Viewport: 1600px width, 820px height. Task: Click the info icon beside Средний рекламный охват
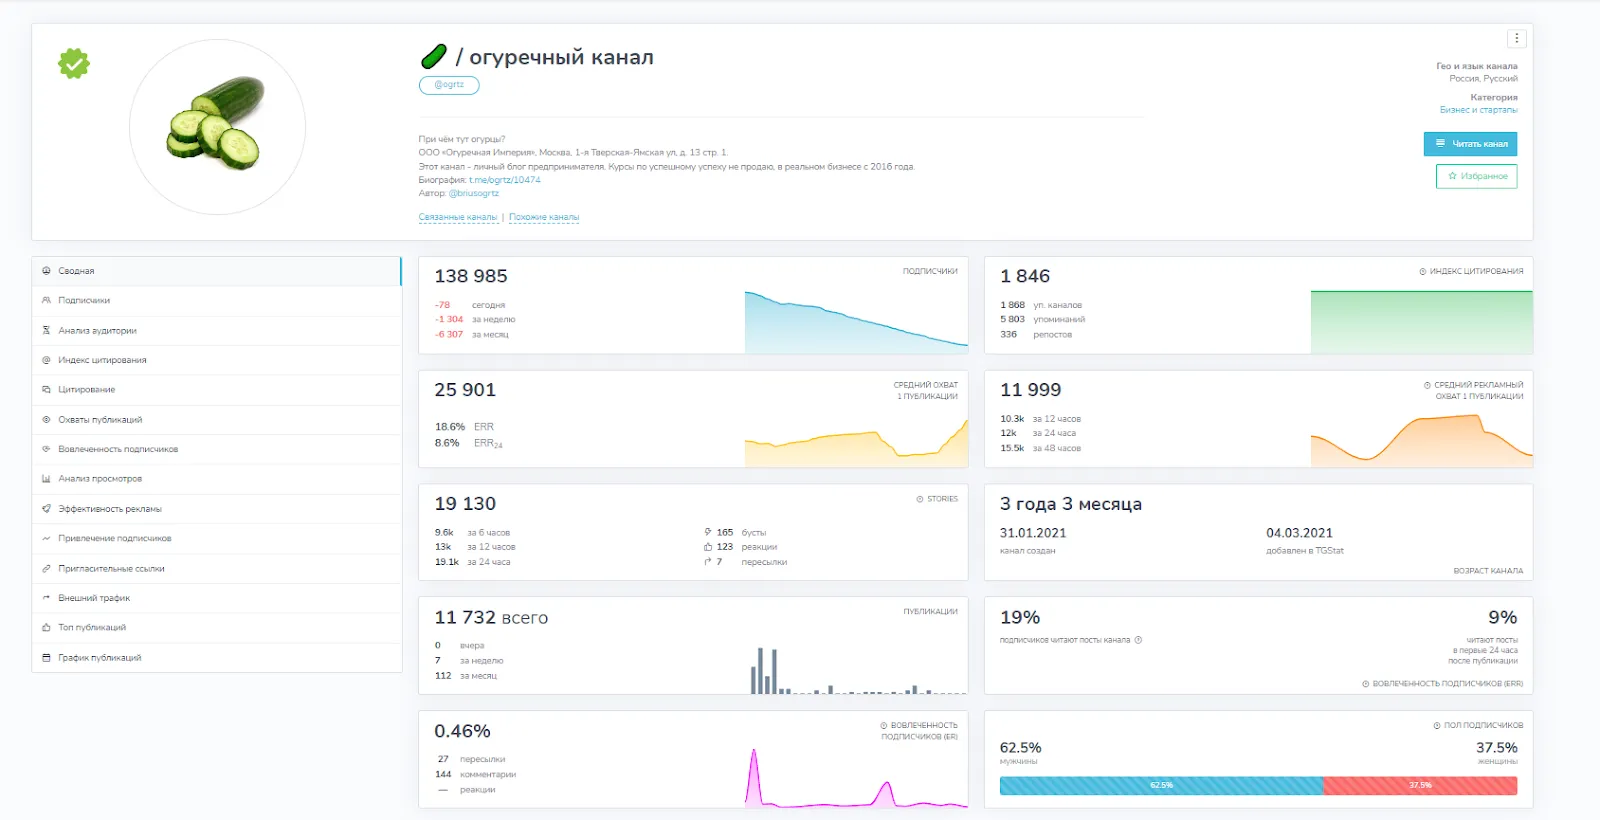click(x=1427, y=385)
